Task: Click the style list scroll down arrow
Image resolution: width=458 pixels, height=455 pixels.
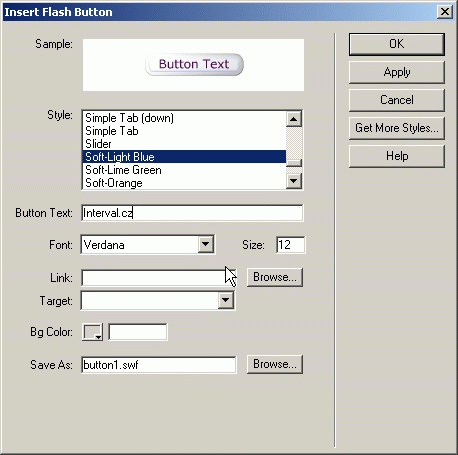Action: point(294,181)
